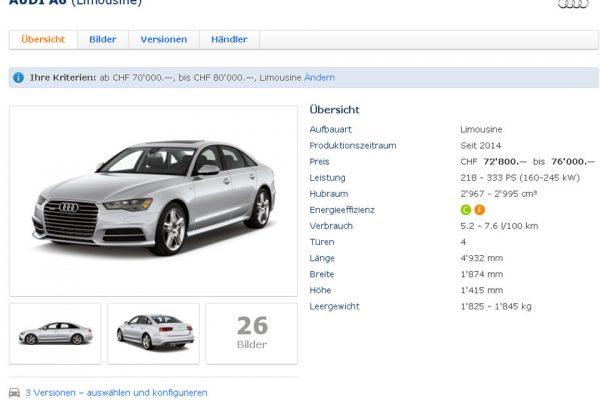Click the Audi rings logo
This screenshot has height=400, width=600.
pyautogui.click(x=573, y=4)
